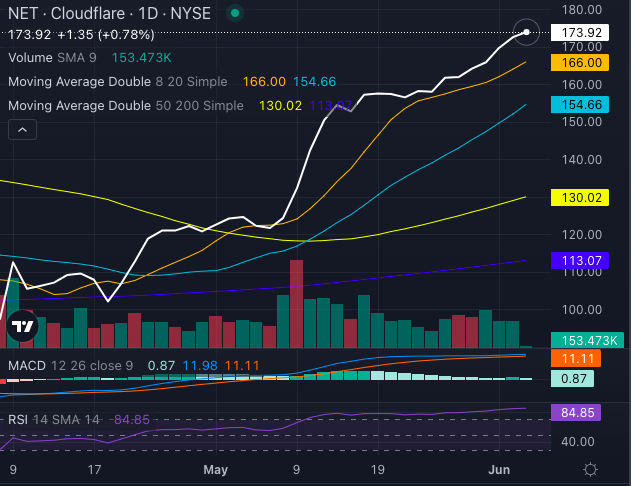Click the 150.00 price scale value
Screen dimensions: 631x486
582,122
